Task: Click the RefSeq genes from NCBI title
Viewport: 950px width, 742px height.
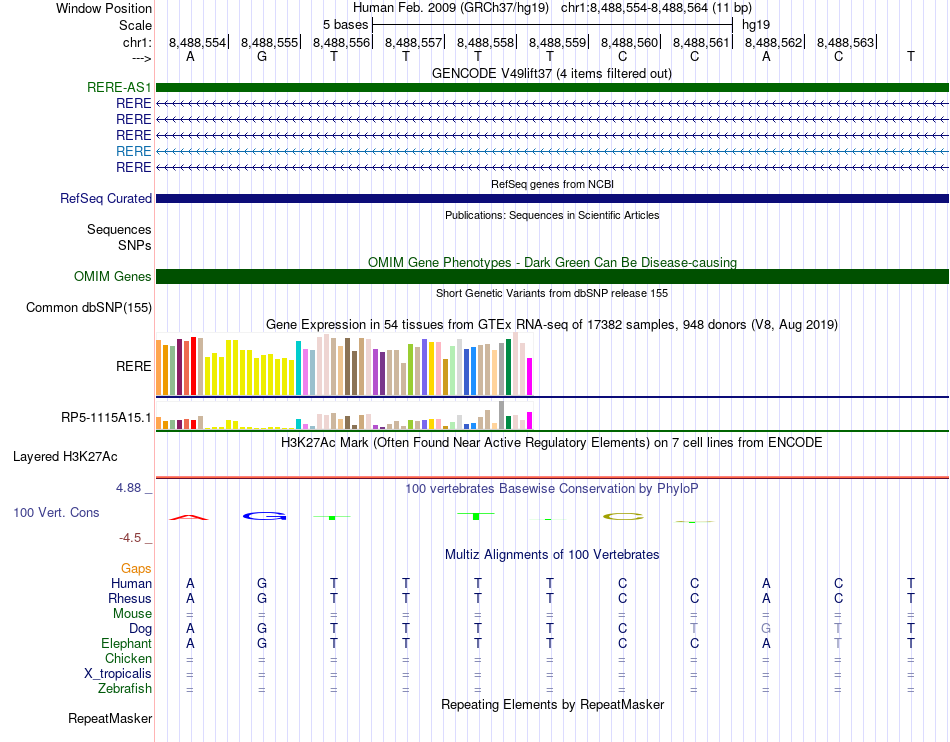Action: click(552, 184)
